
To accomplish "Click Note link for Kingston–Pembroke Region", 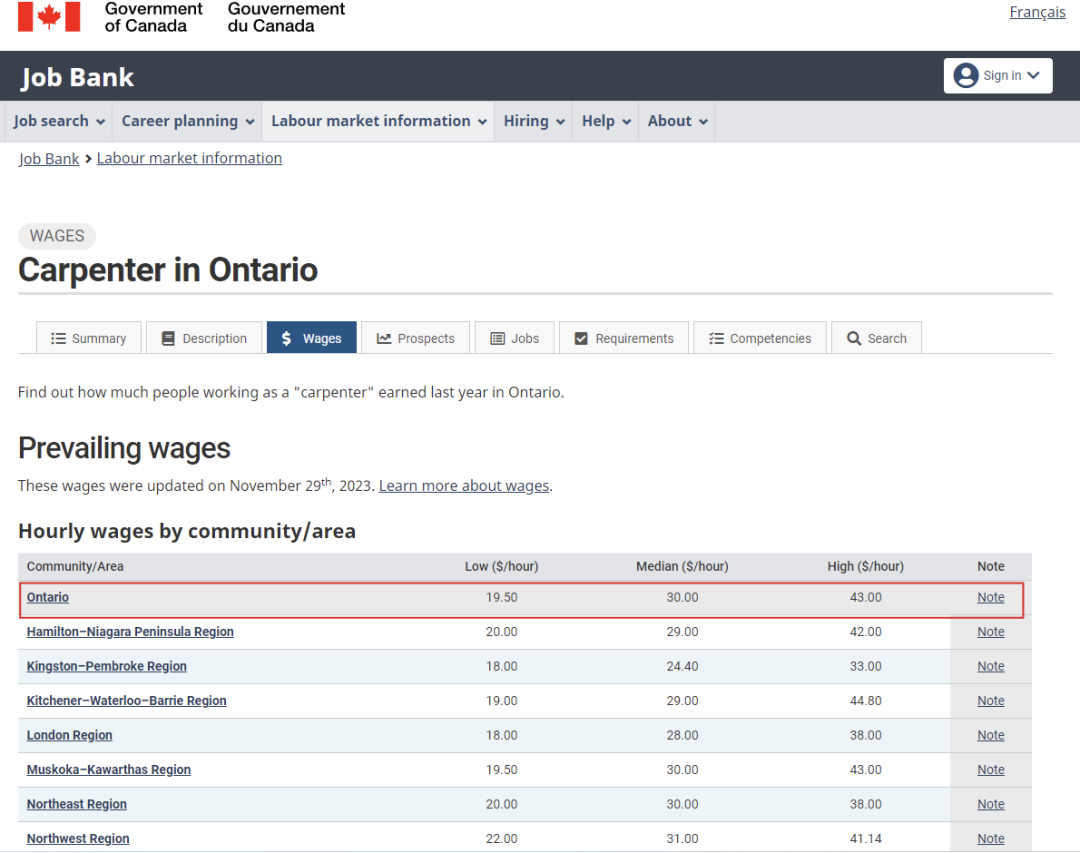I will tap(990, 666).
